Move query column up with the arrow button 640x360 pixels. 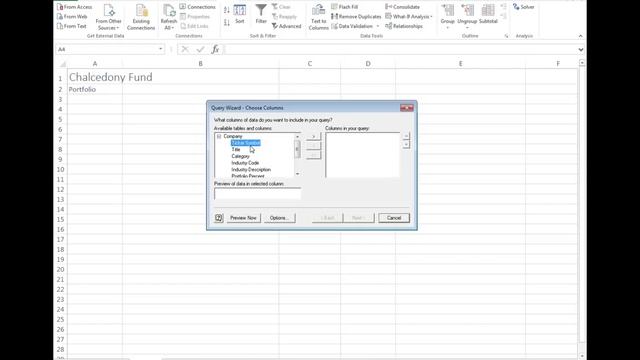tap(406, 136)
